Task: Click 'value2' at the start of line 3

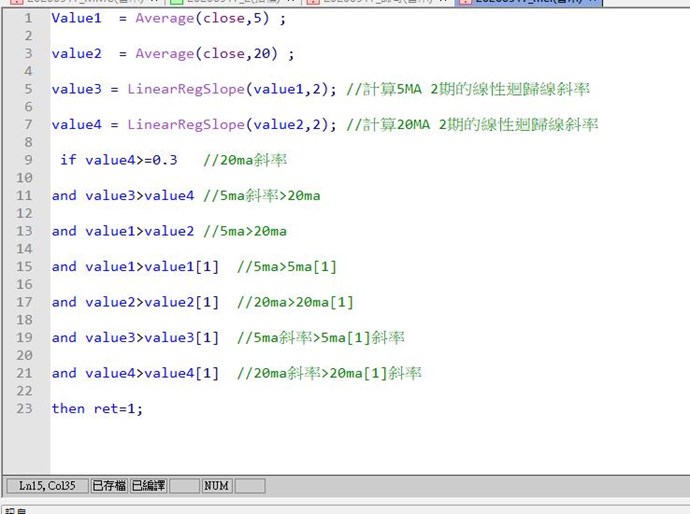Action: click(77, 54)
